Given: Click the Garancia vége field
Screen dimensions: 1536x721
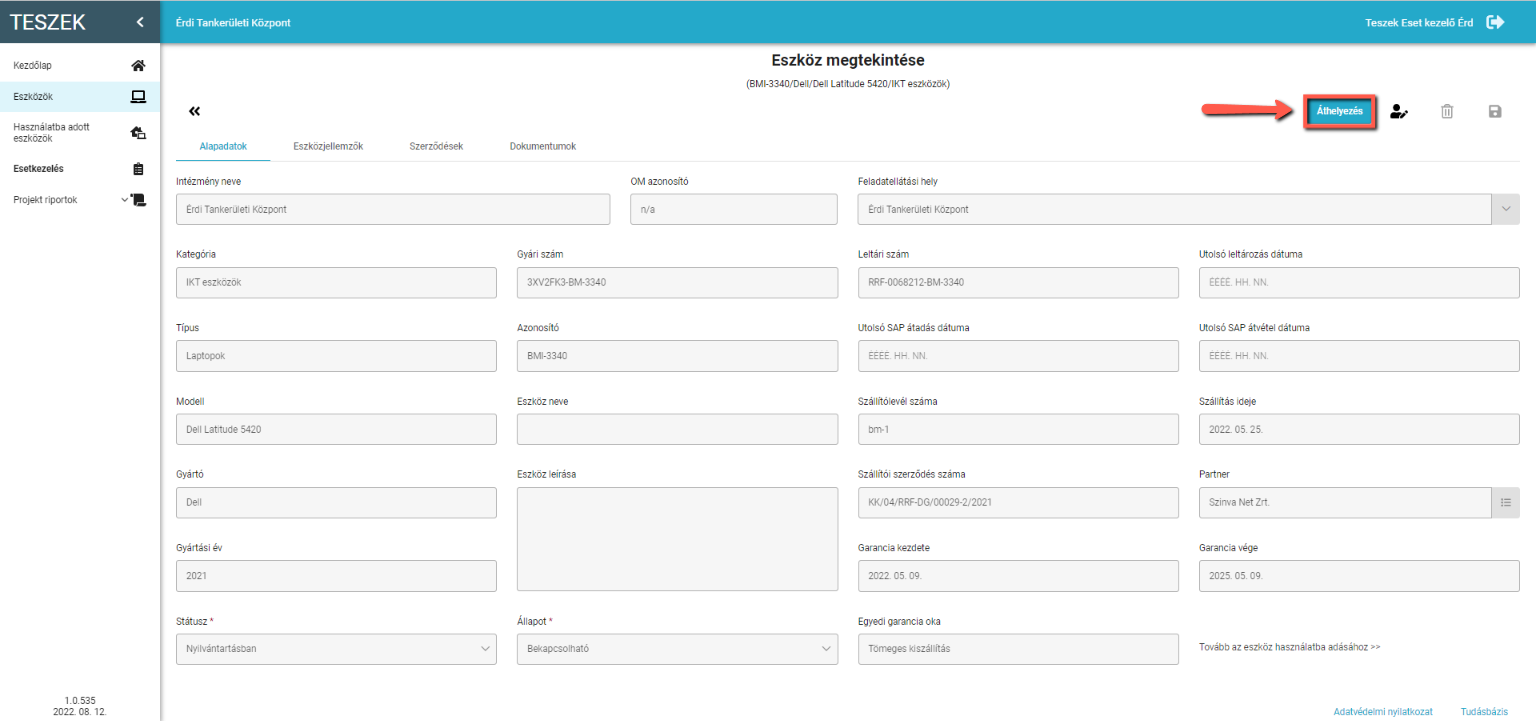Looking at the screenshot, I should pos(1359,575).
